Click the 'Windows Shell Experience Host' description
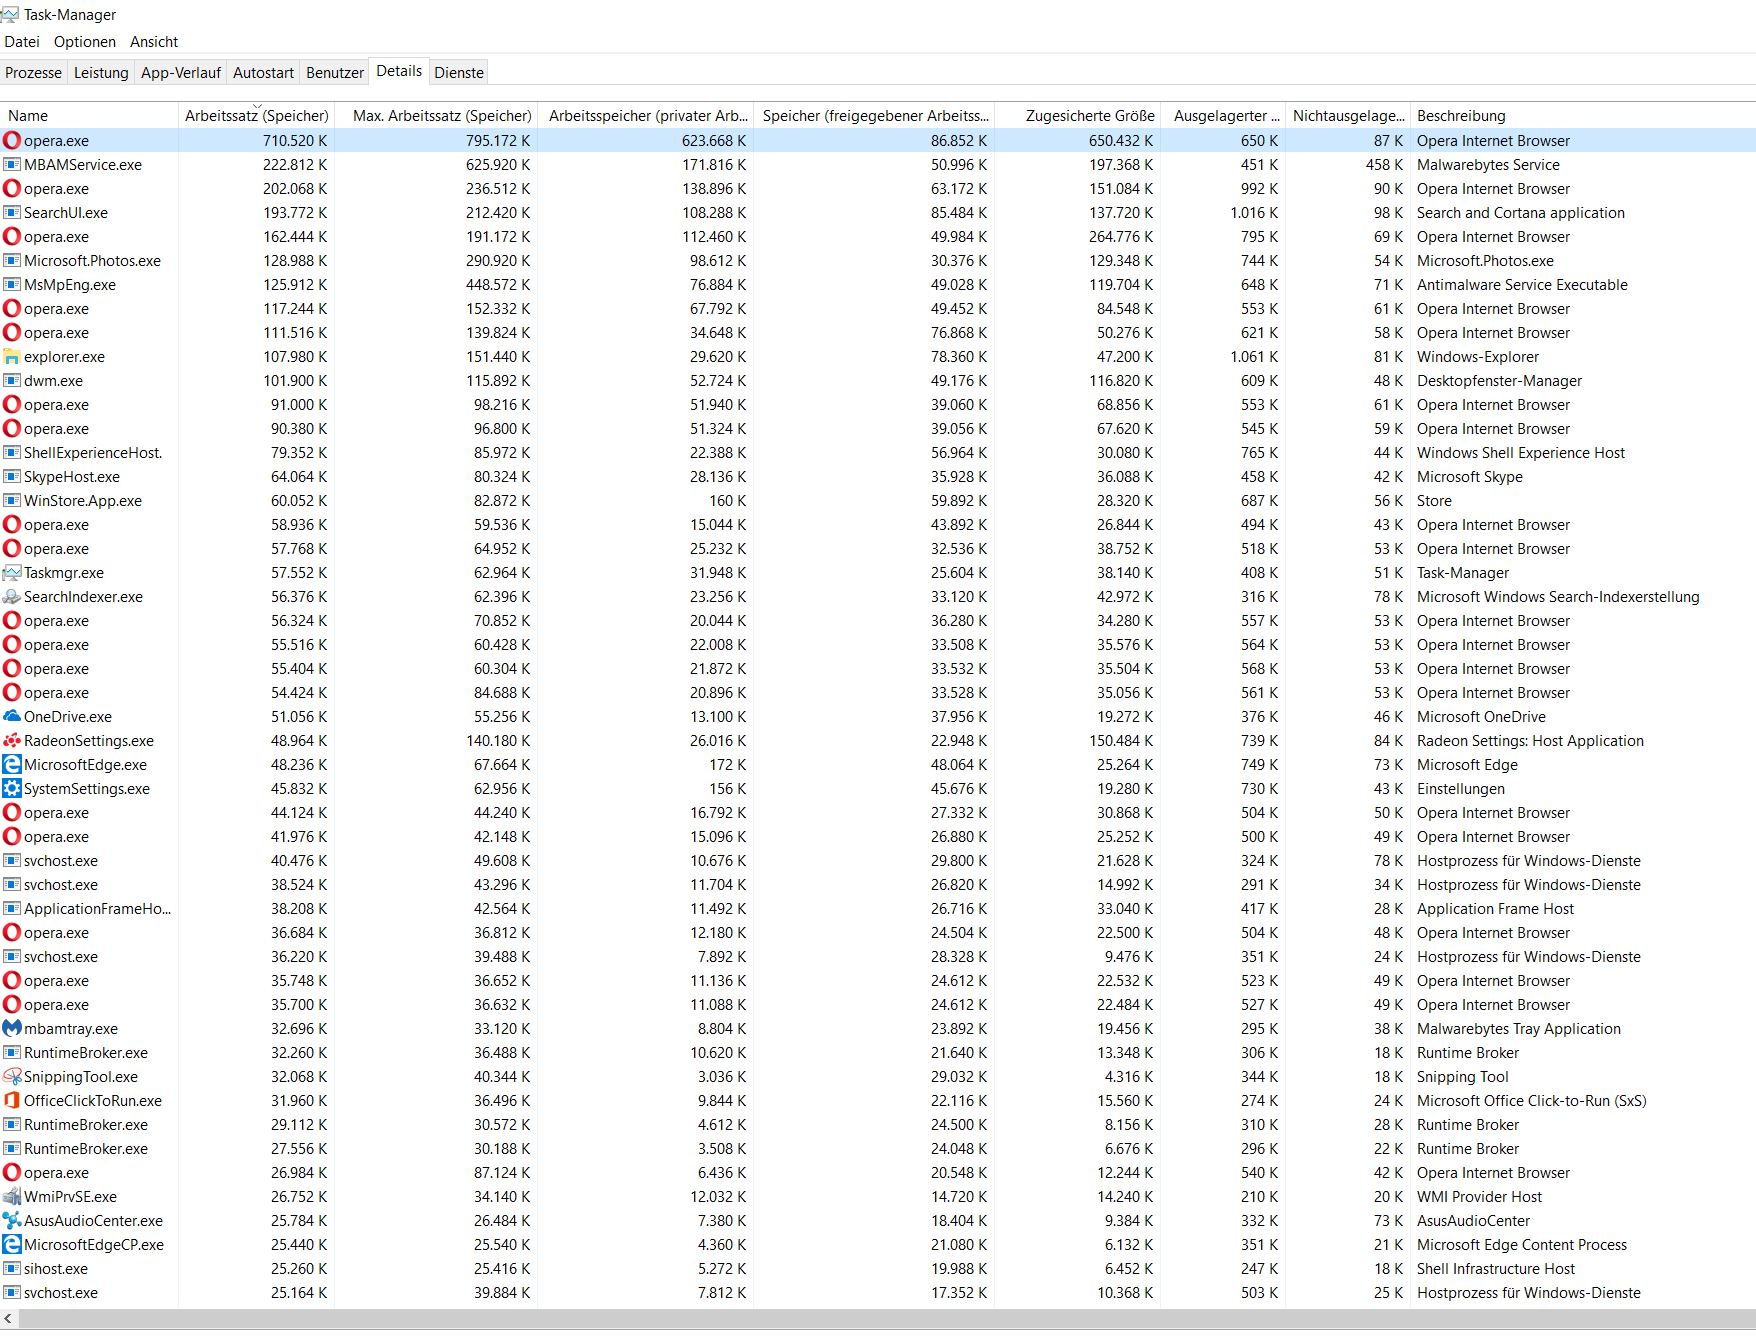The image size is (1756, 1336). (x=1521, y=453)
